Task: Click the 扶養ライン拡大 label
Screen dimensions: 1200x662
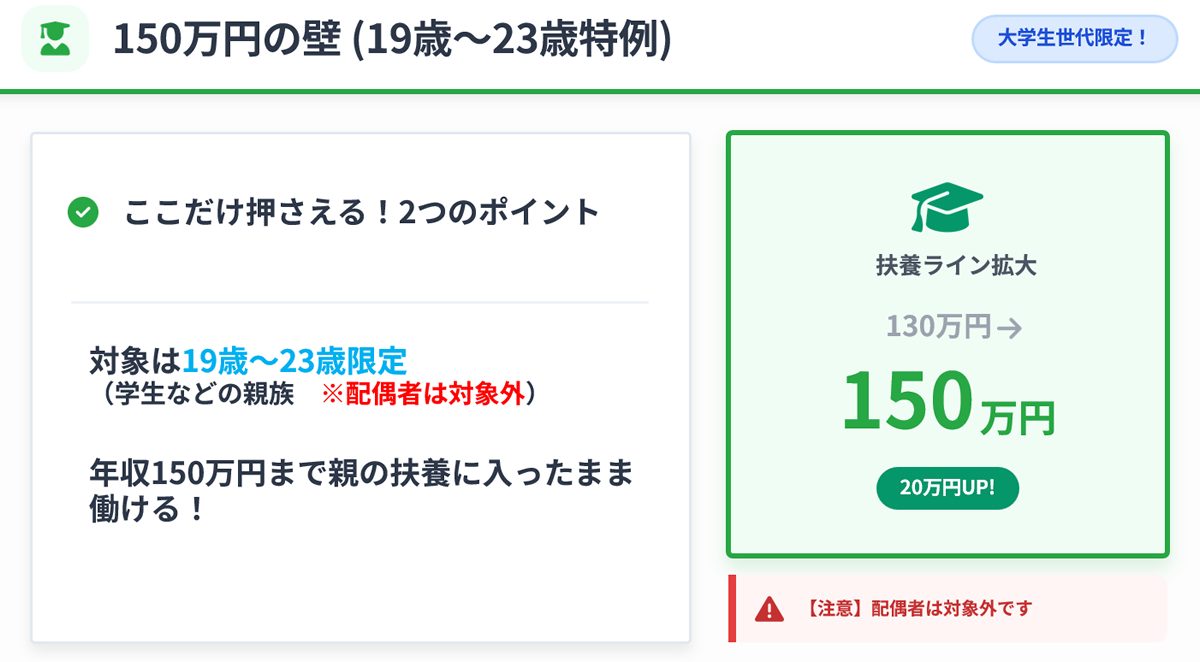Action: tap(946, 266)
